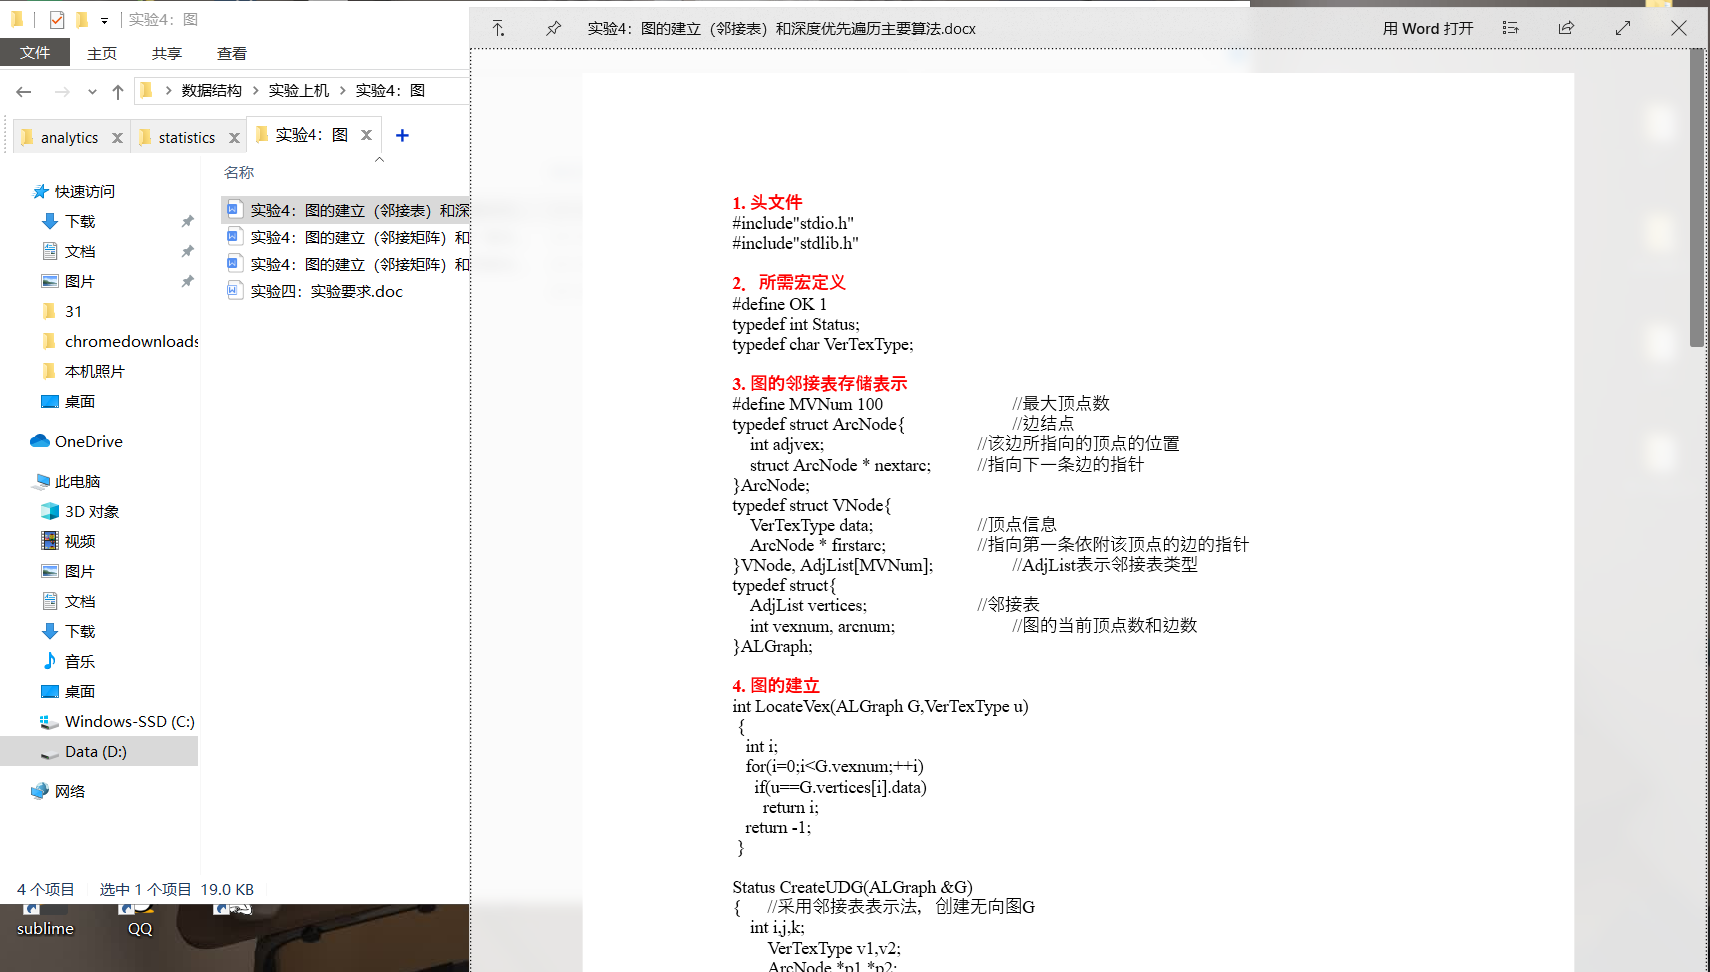Image resolution: width=1710 pixels, height=972 pixels.
Task: Select the file 实验4：图的建立（邻接表）
Action: [x=345, y=210]
